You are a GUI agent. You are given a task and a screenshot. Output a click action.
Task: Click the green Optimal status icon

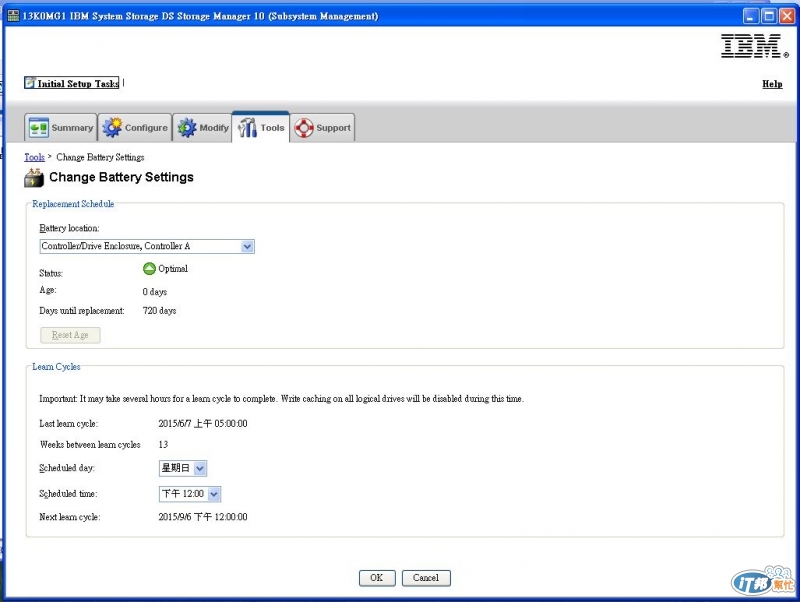pyautogui.click(x=149, y=268)
